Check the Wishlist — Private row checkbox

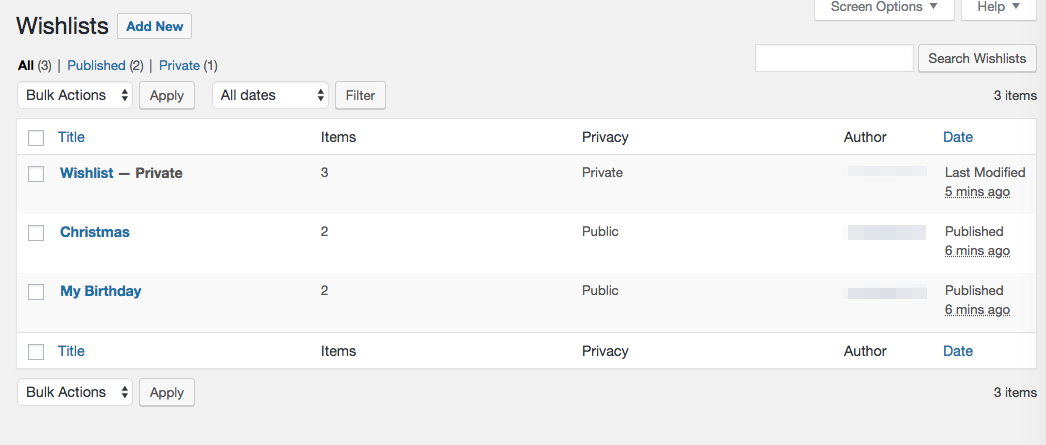[36, 174]
